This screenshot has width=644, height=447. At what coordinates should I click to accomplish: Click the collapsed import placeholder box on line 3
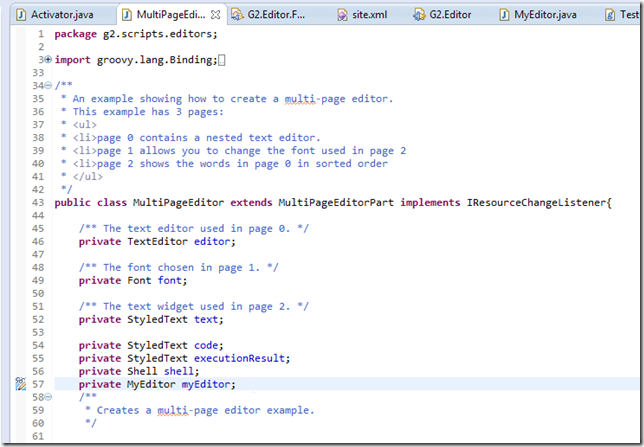coord(222,60)
